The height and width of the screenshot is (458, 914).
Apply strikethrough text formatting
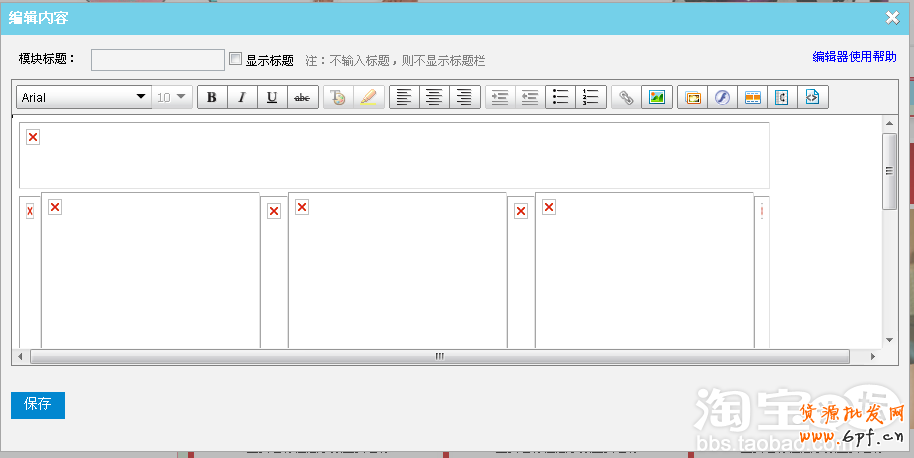click(x=302, y=97)
